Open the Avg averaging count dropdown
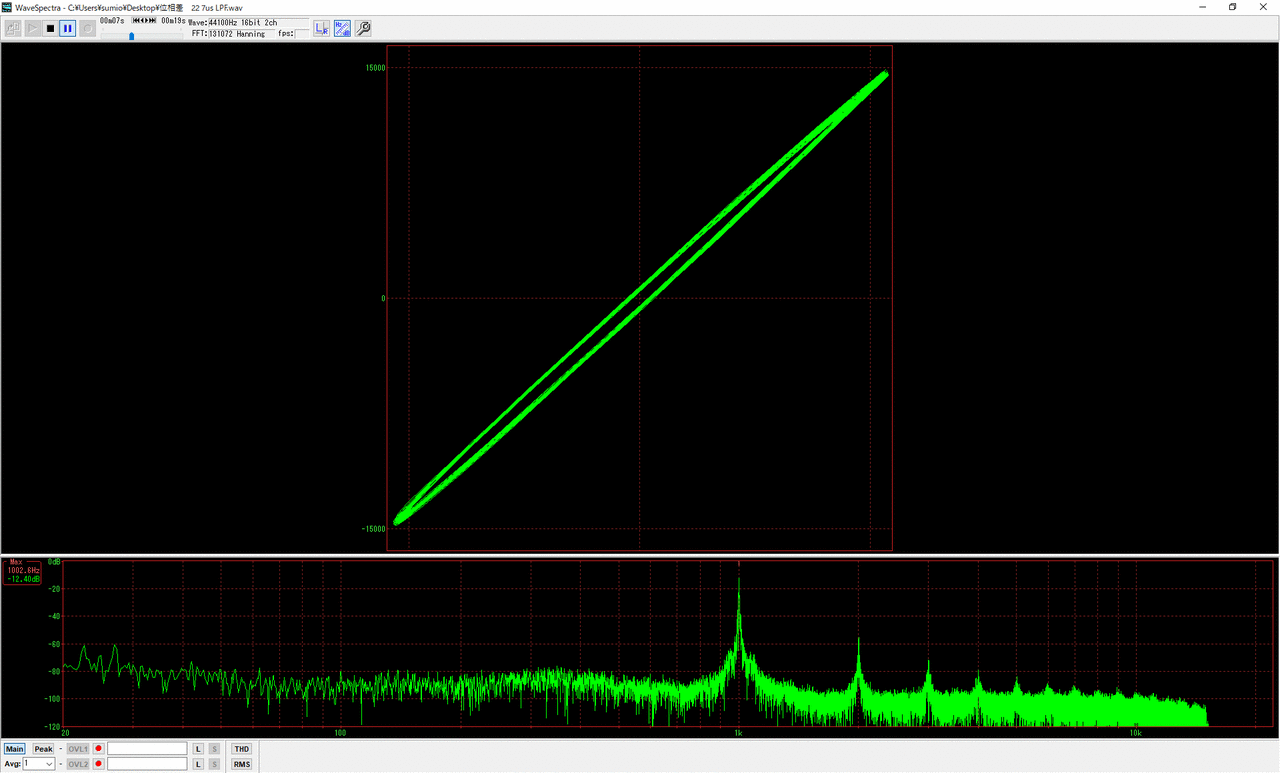Viewport: 1280px width, 773px height. [x=39, y=764]
